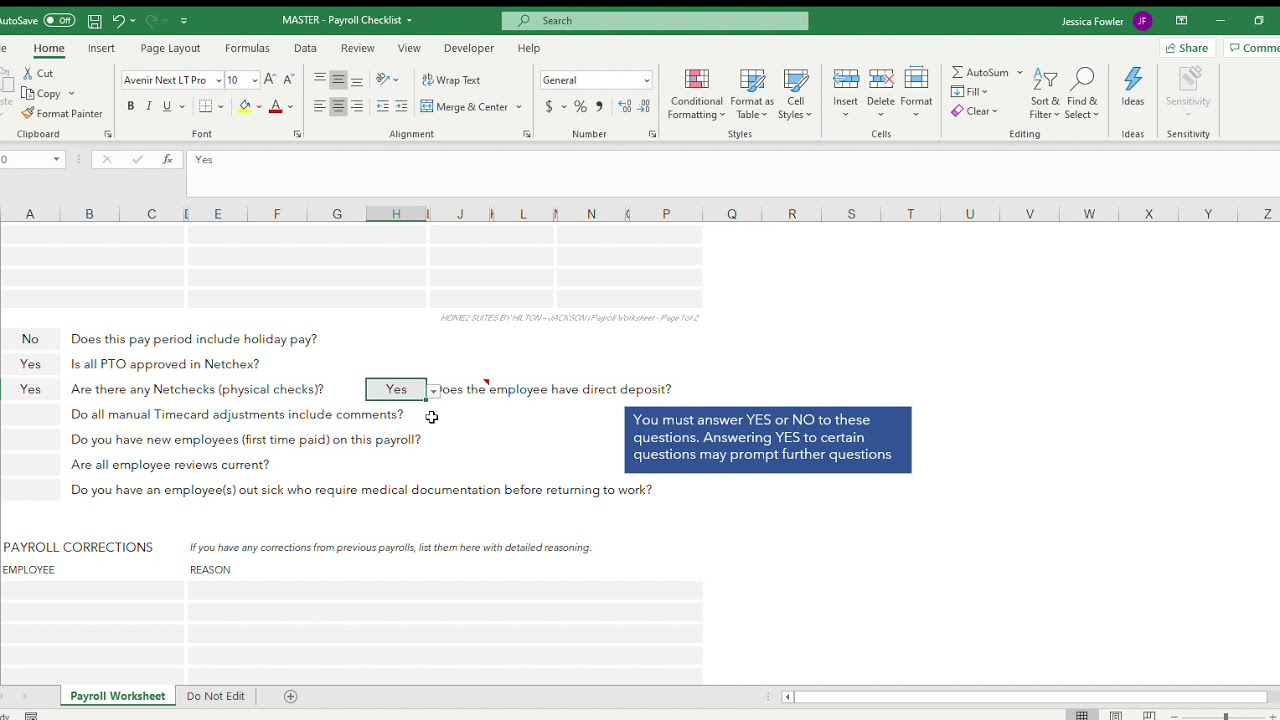Select the Format Painter brush
This screenshot has width=1280, height=720.
[x=28, y=113]
